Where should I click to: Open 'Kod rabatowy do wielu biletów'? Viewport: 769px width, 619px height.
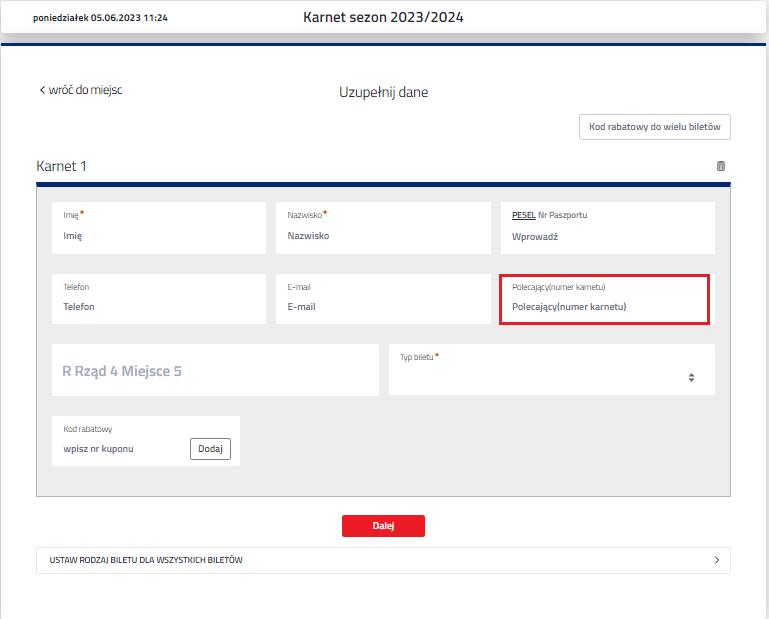pyautogui.click(x=655, y=127)
